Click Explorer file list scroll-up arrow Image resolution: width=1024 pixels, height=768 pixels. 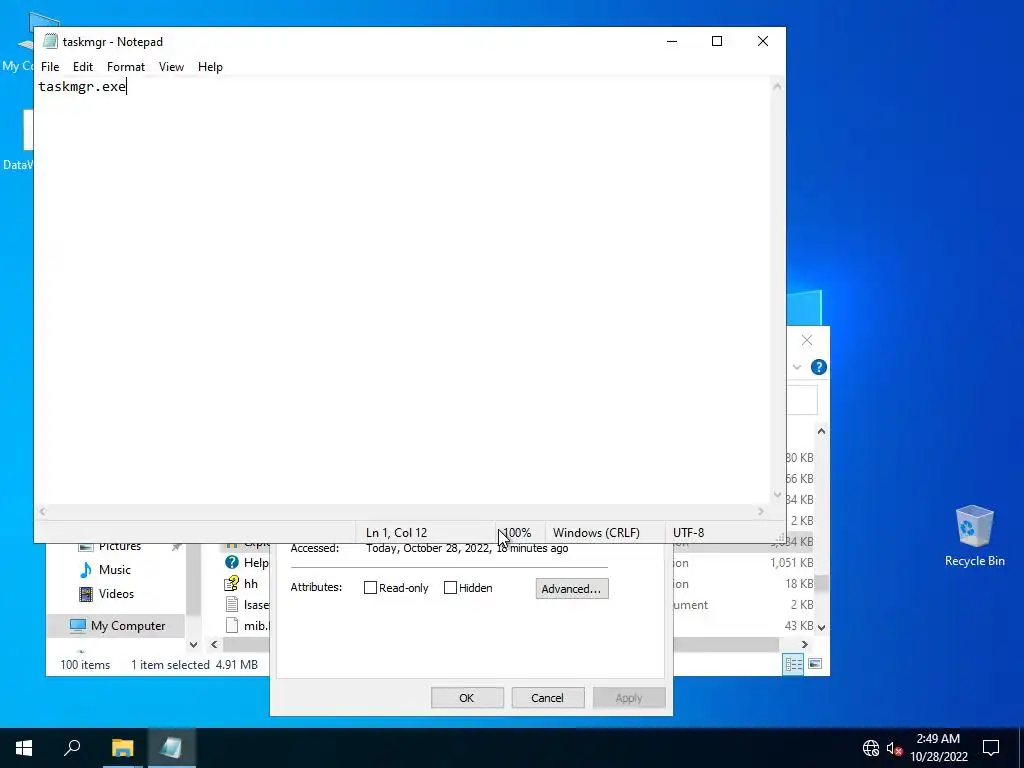[x=822, y=431]
